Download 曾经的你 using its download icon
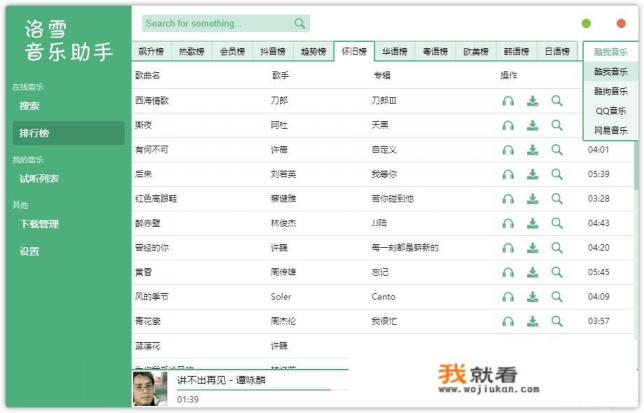Viewport: 644px width, 413px height. click(x=533, y=248)
